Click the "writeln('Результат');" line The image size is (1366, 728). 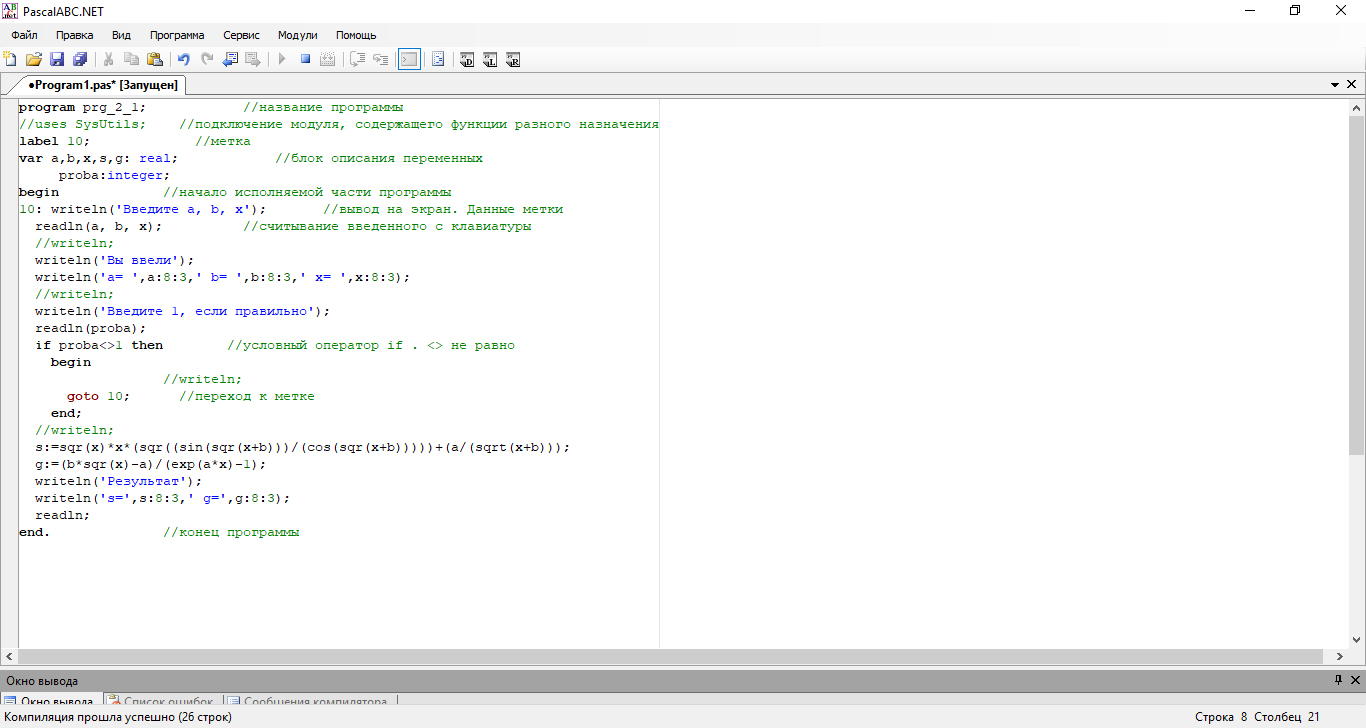coord(118,481)
